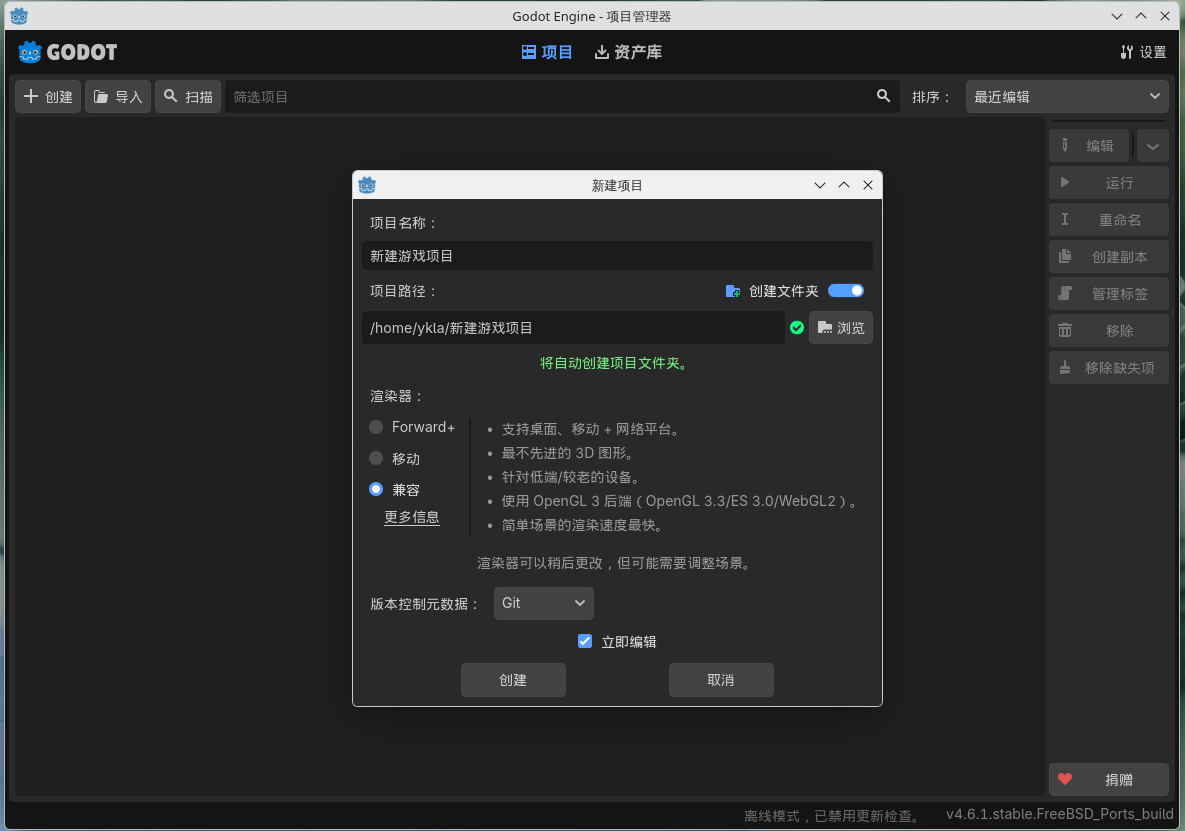The width and height of the screenshot is (1185, 831).
Task: Click the 项目名称 input field
Action: point(617,256)
